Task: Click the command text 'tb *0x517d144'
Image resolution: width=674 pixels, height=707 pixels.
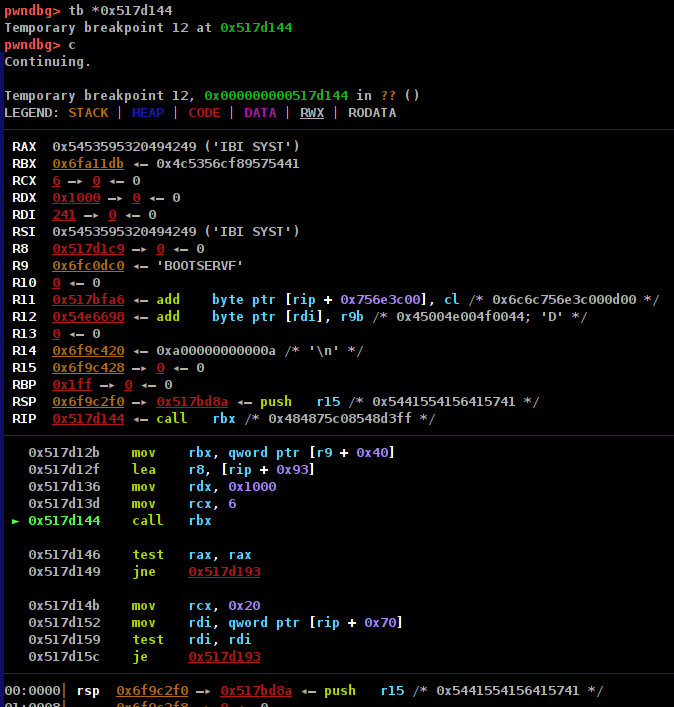Action: tap(120, 10)
